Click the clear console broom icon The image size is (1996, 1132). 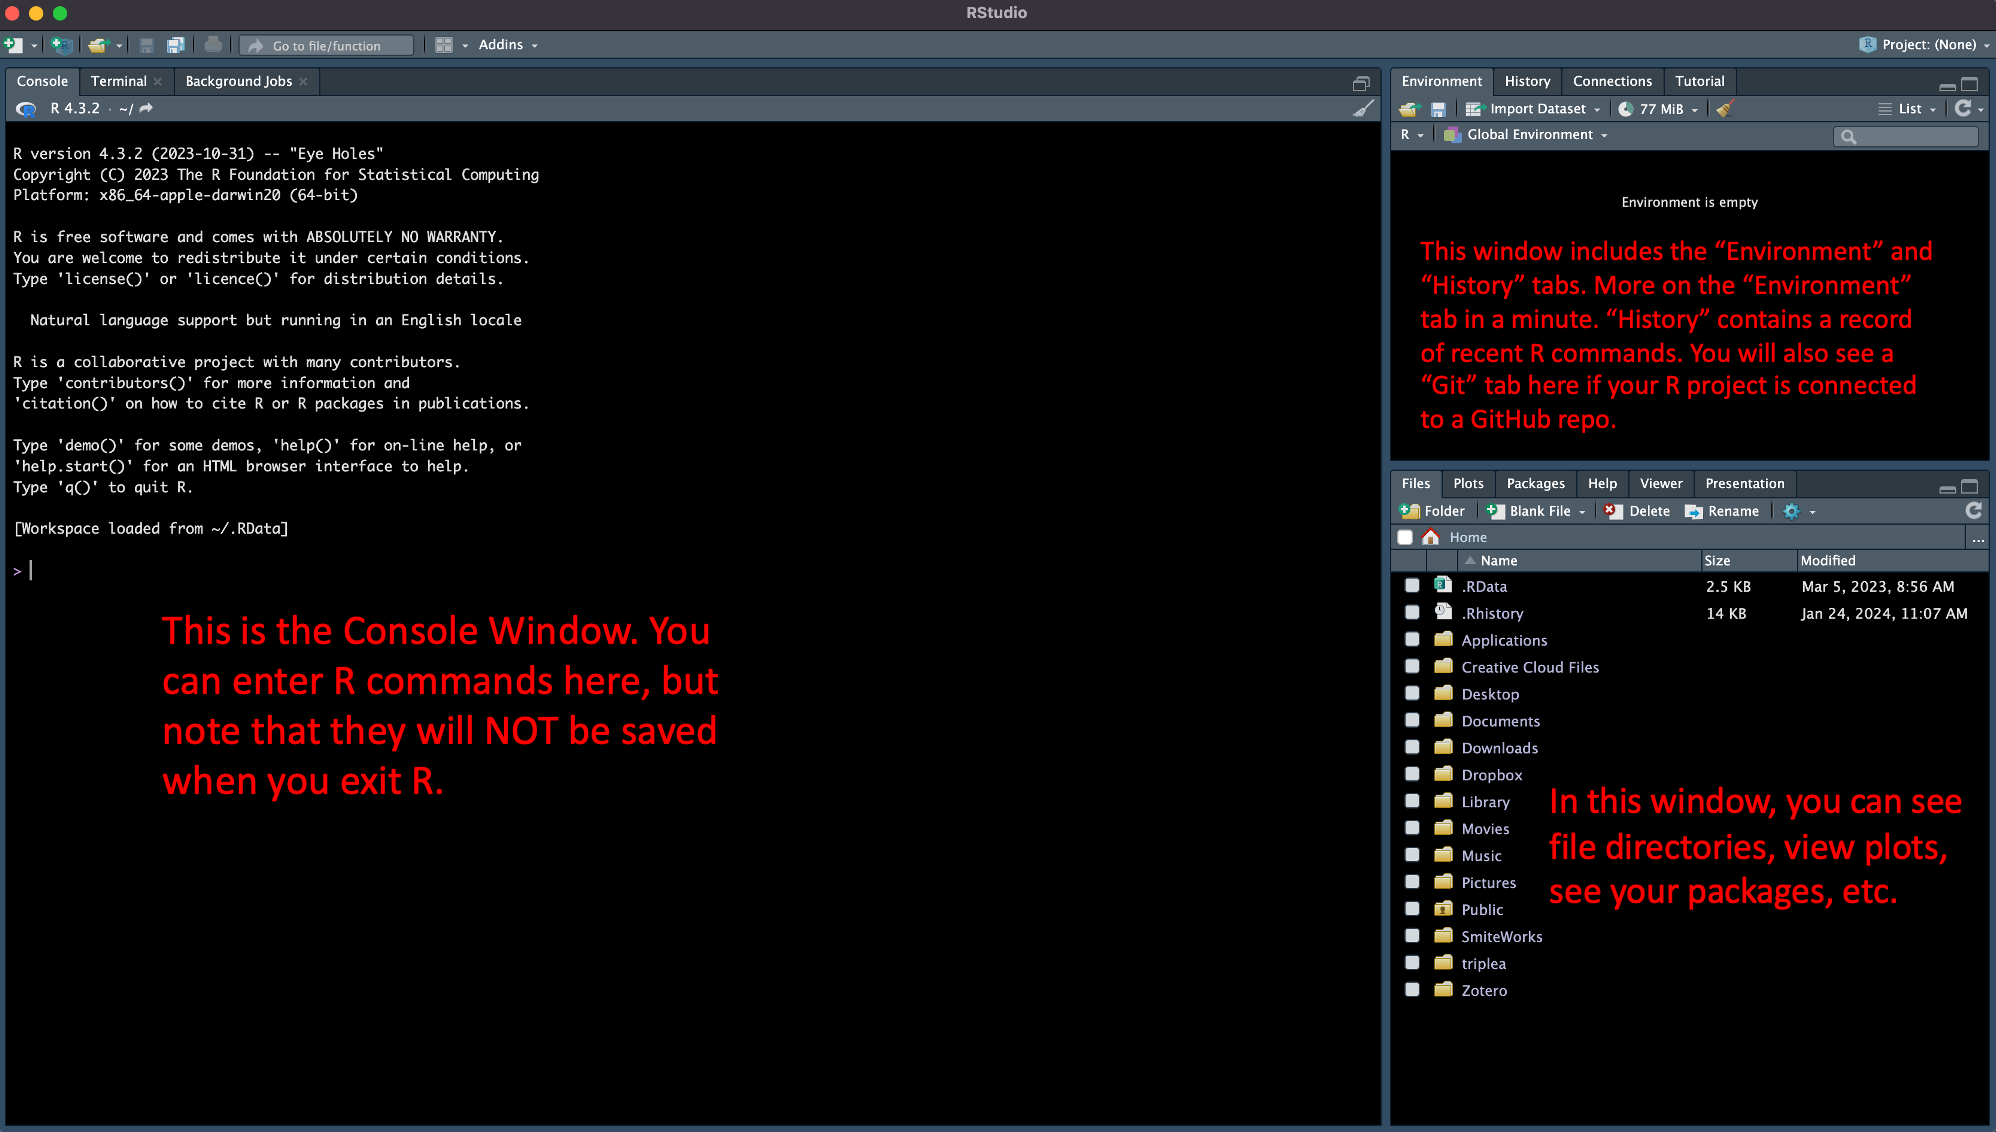pyautogui.click(x=1363, y=108)
